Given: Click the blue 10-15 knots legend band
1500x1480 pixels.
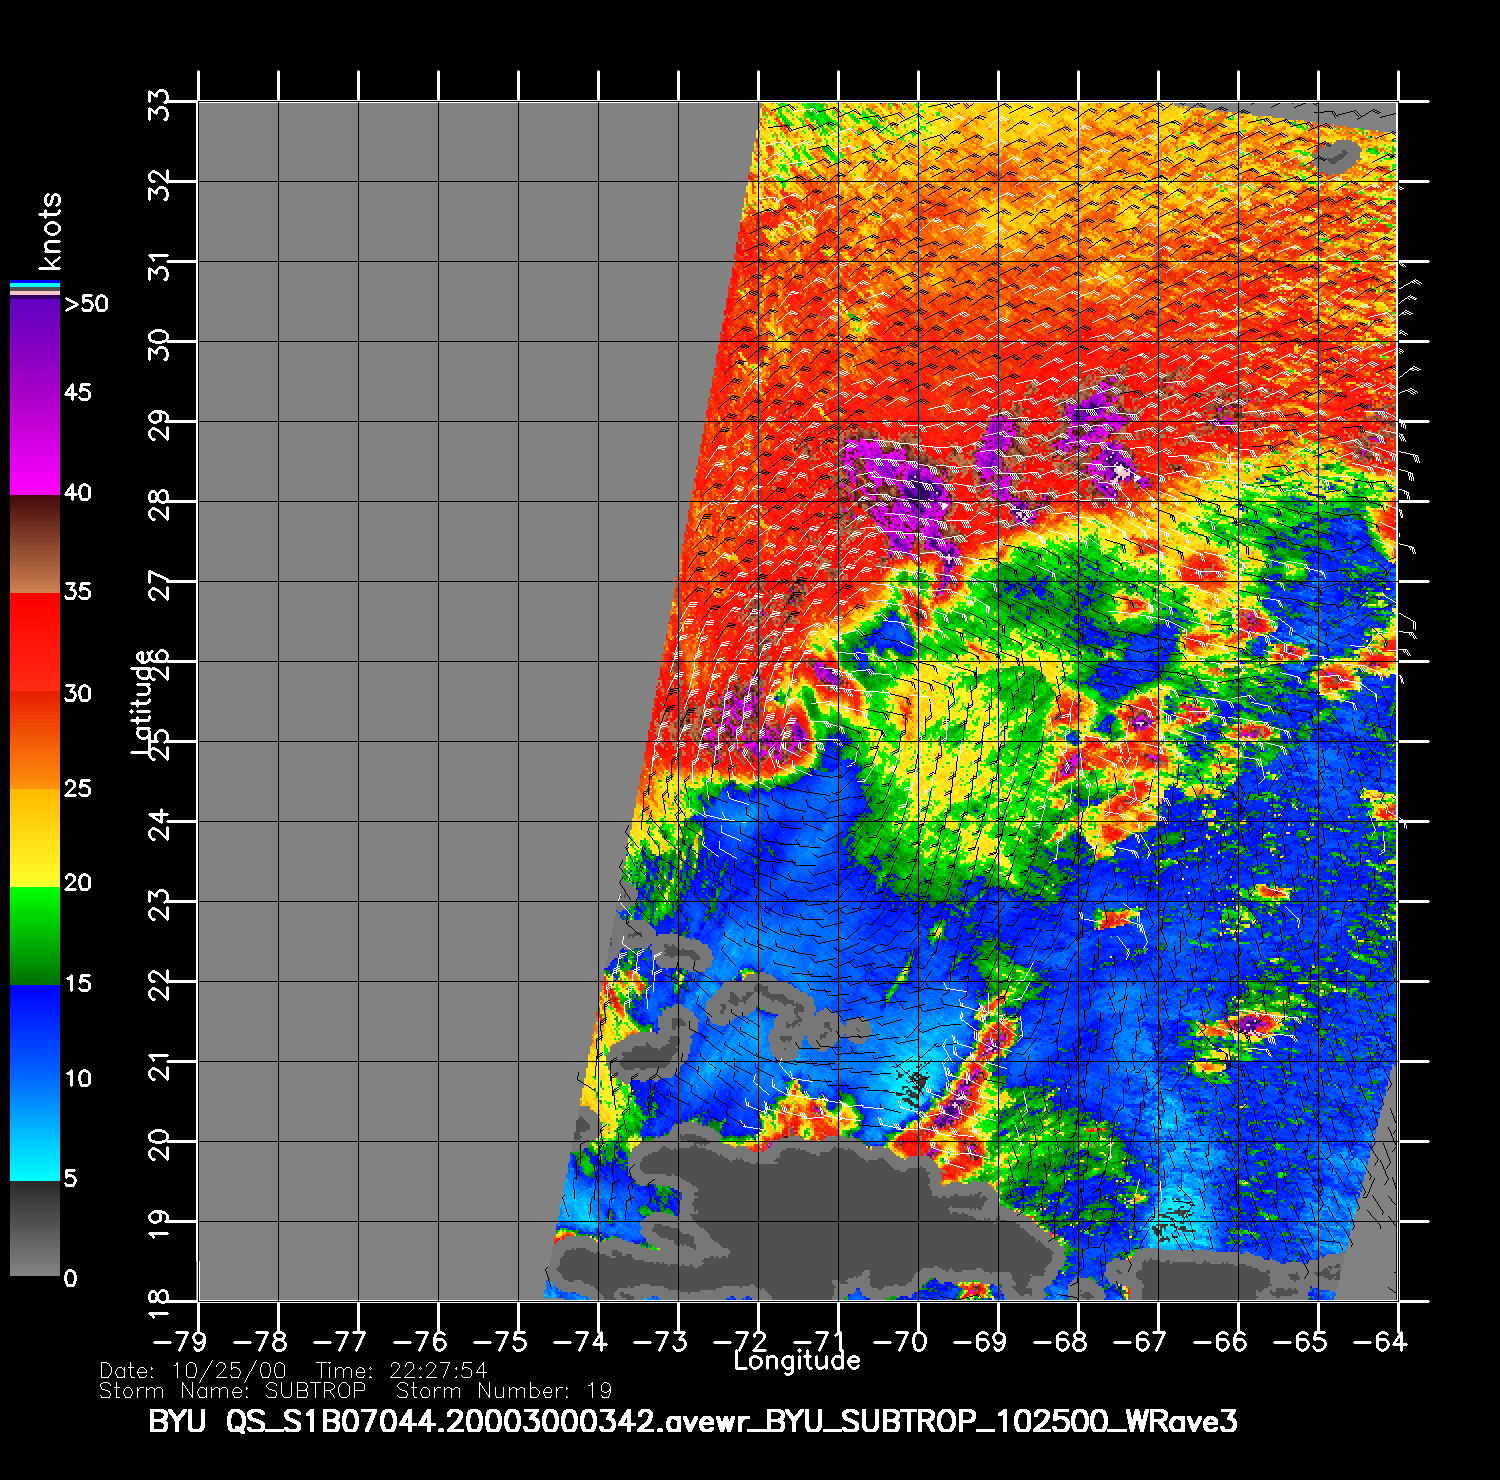Looking at the screenshot, I should point(35,1035).
